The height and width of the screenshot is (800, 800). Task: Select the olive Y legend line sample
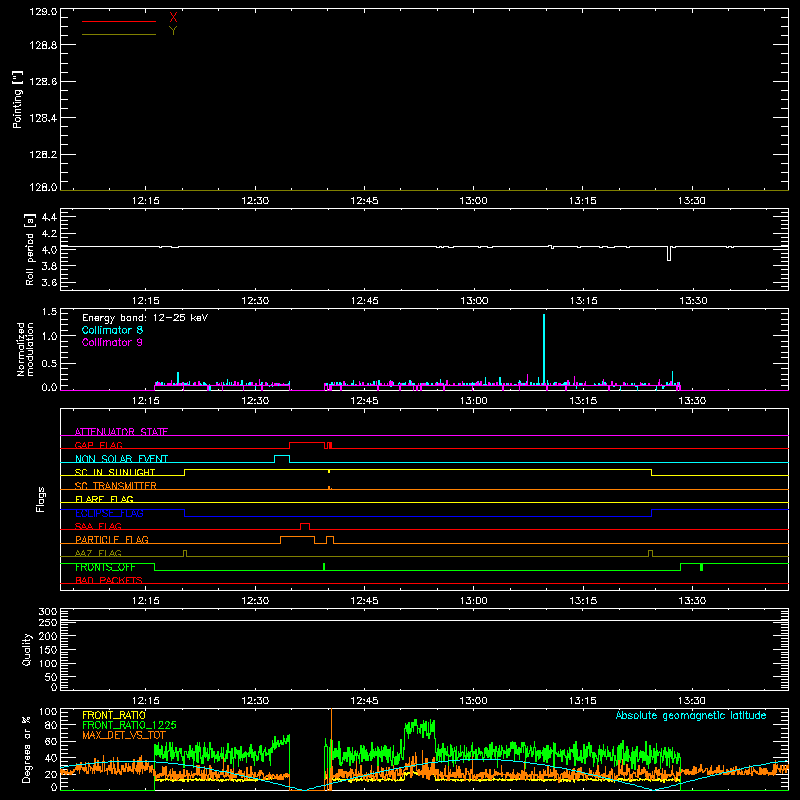[119, 34]
